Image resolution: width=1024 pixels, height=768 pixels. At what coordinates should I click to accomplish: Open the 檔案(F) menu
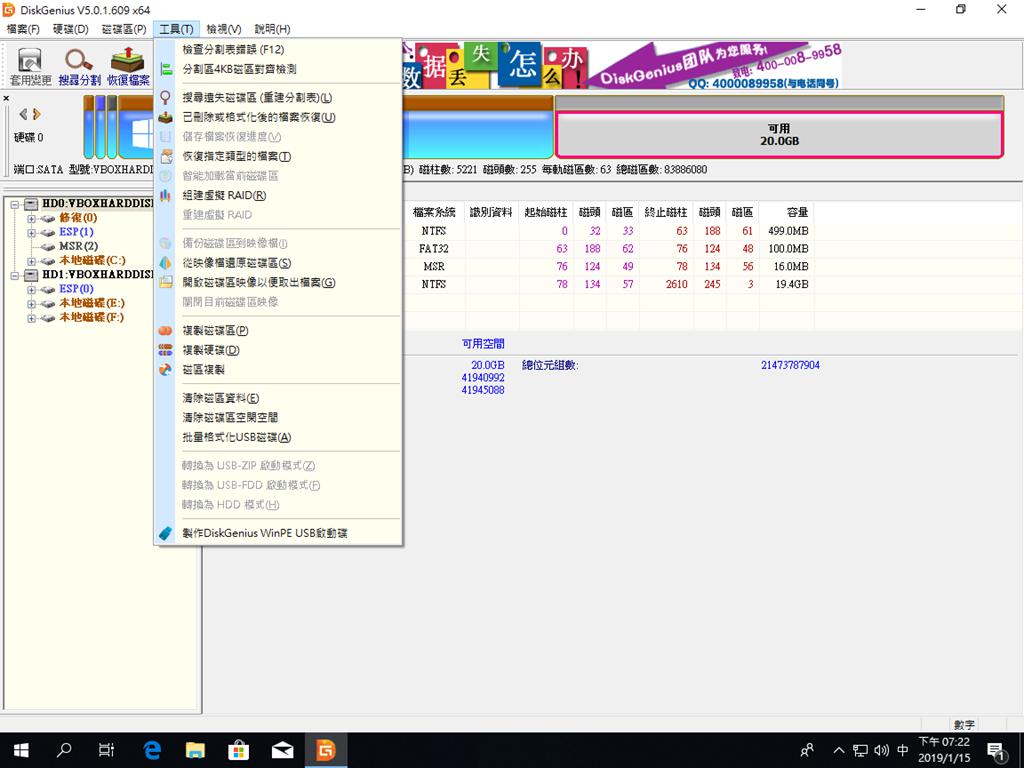(x=23, y=29)
